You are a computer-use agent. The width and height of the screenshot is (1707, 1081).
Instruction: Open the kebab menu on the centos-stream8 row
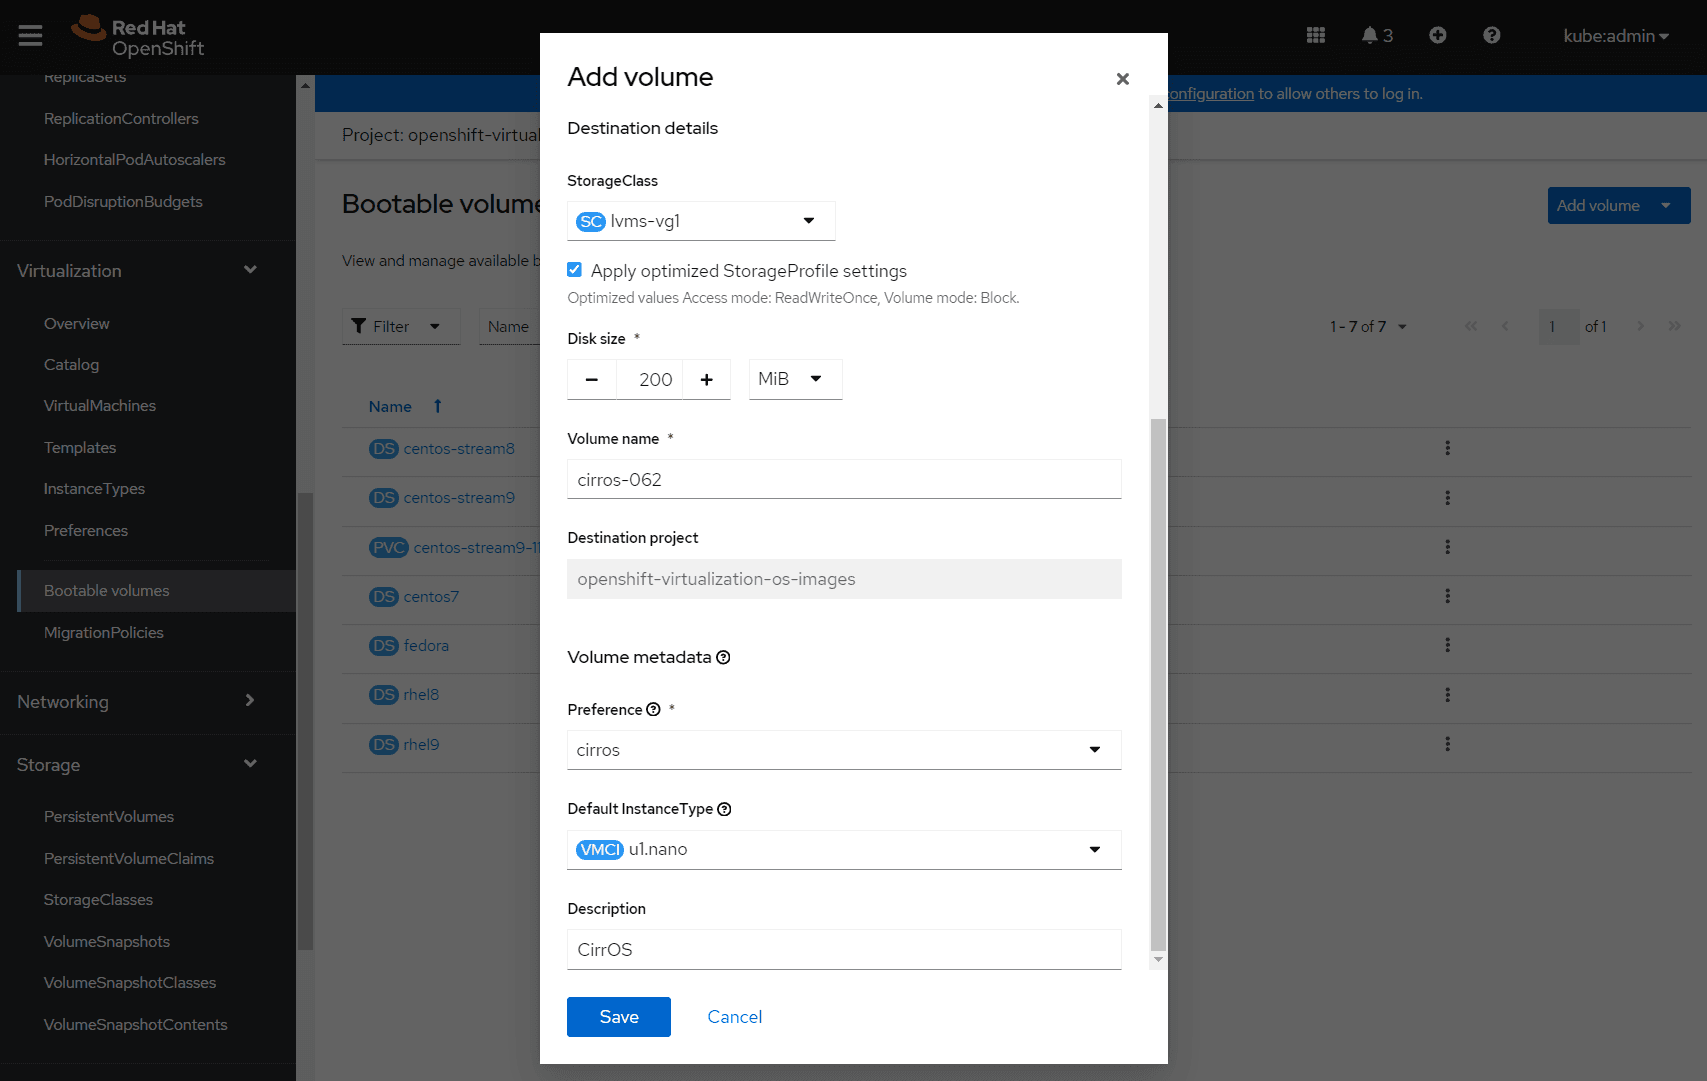click(1448, 448)
